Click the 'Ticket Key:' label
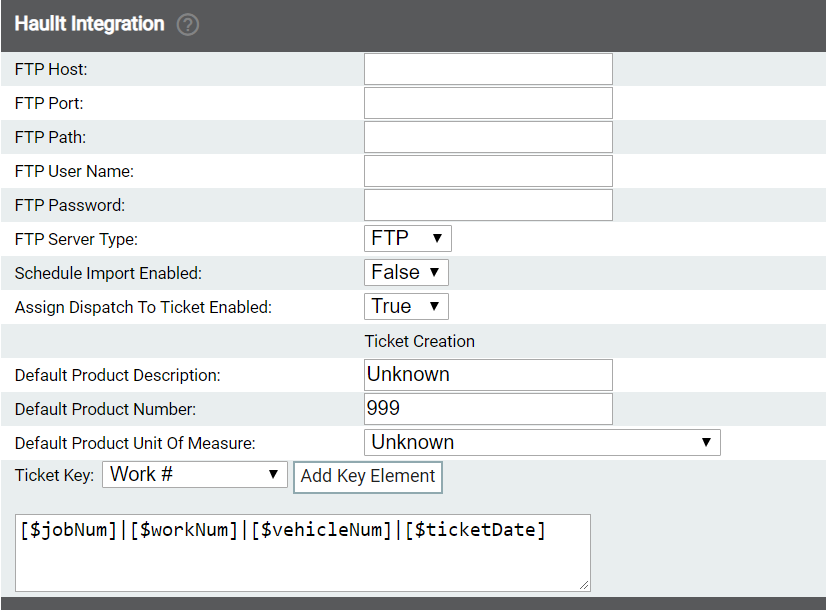Viewport: 827px width, 612px height. (54, 475)
